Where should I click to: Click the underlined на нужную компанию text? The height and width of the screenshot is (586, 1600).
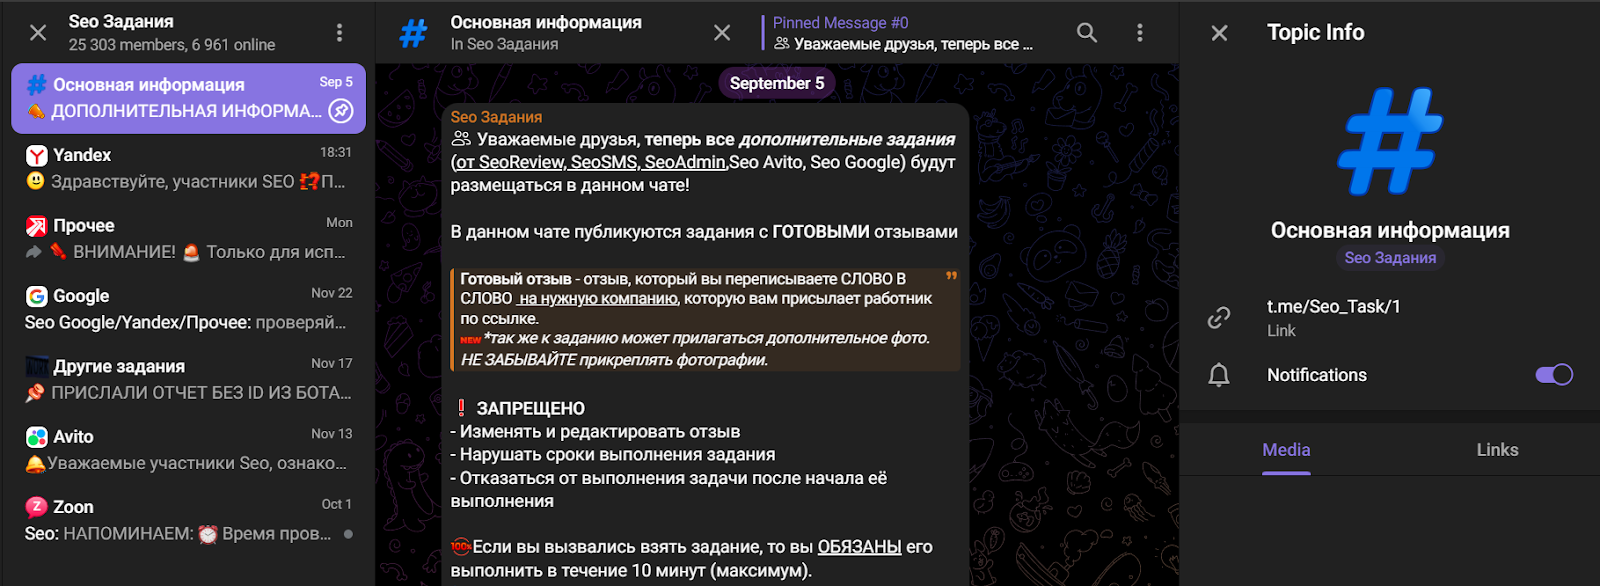tap(598, 298)
